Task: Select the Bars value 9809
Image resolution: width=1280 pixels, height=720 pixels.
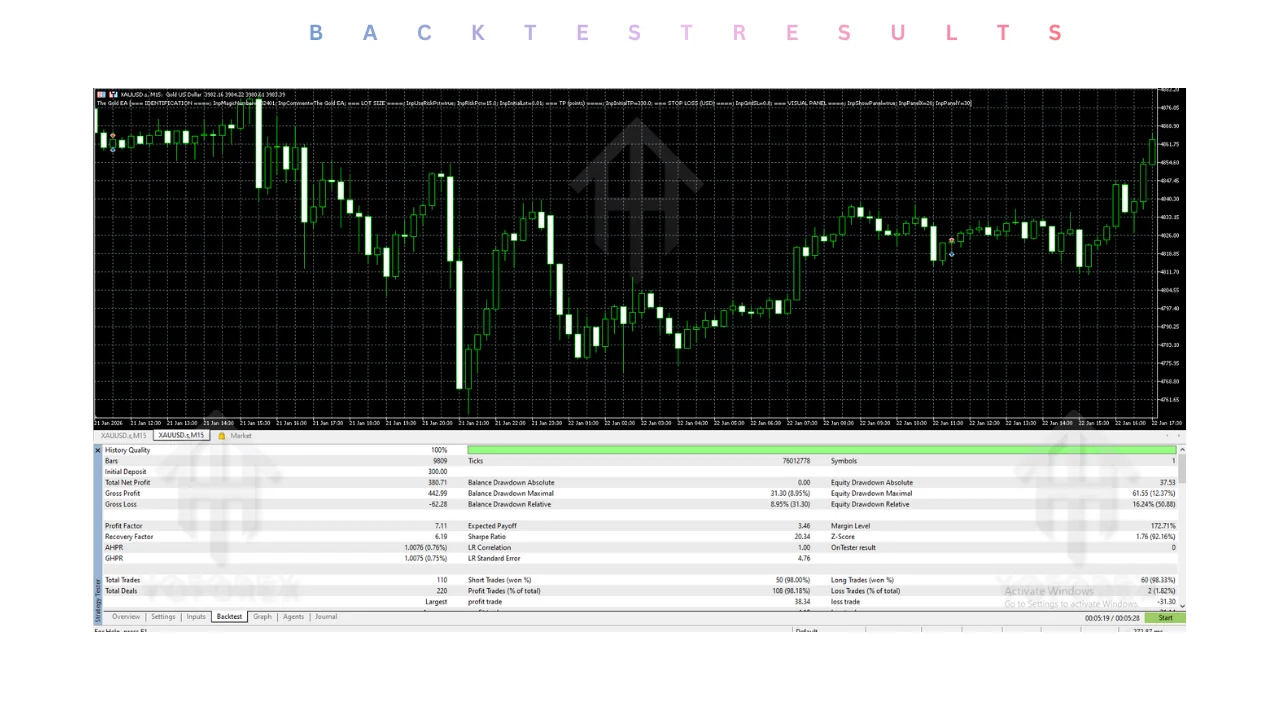Action: pyautogui.click(x=440, y=461)
